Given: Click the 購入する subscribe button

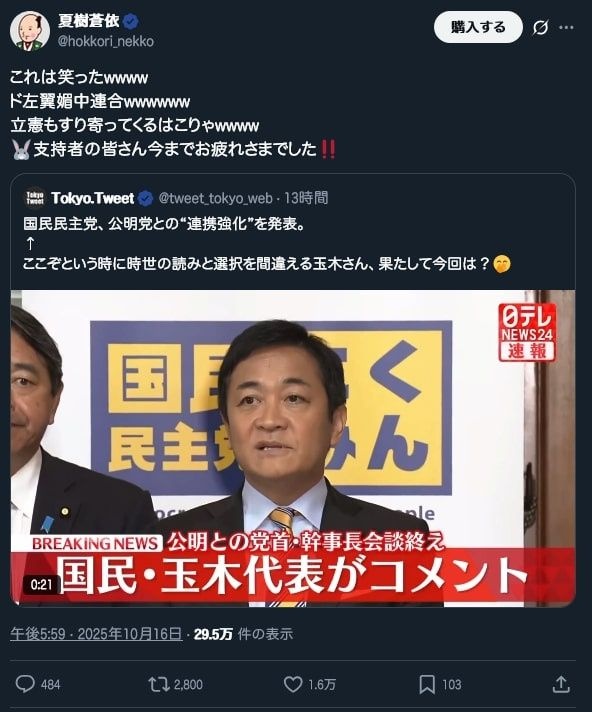Looking at the screenshot, I should point(478,28).
